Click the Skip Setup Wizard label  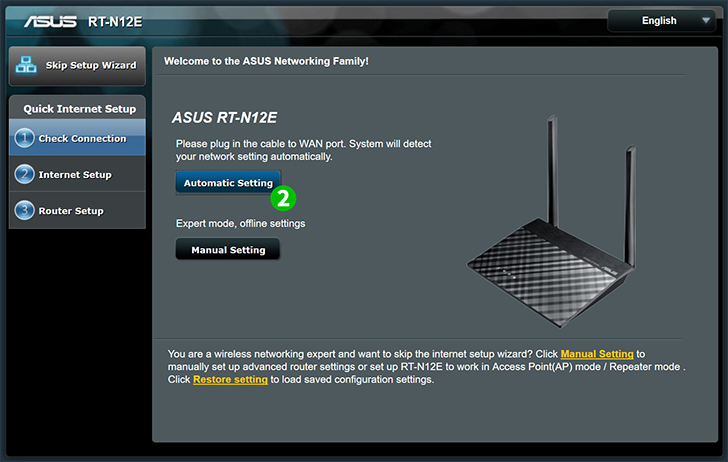click(x=91, y=65)
